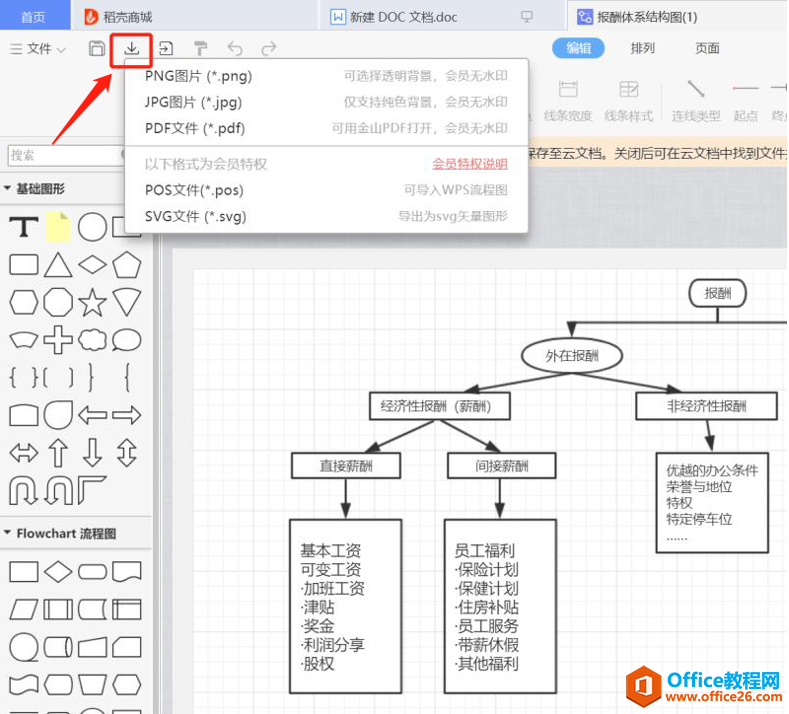Export as JPG图片 (*.jpg)
Viewport: 789px width, 714px height.
326,102
